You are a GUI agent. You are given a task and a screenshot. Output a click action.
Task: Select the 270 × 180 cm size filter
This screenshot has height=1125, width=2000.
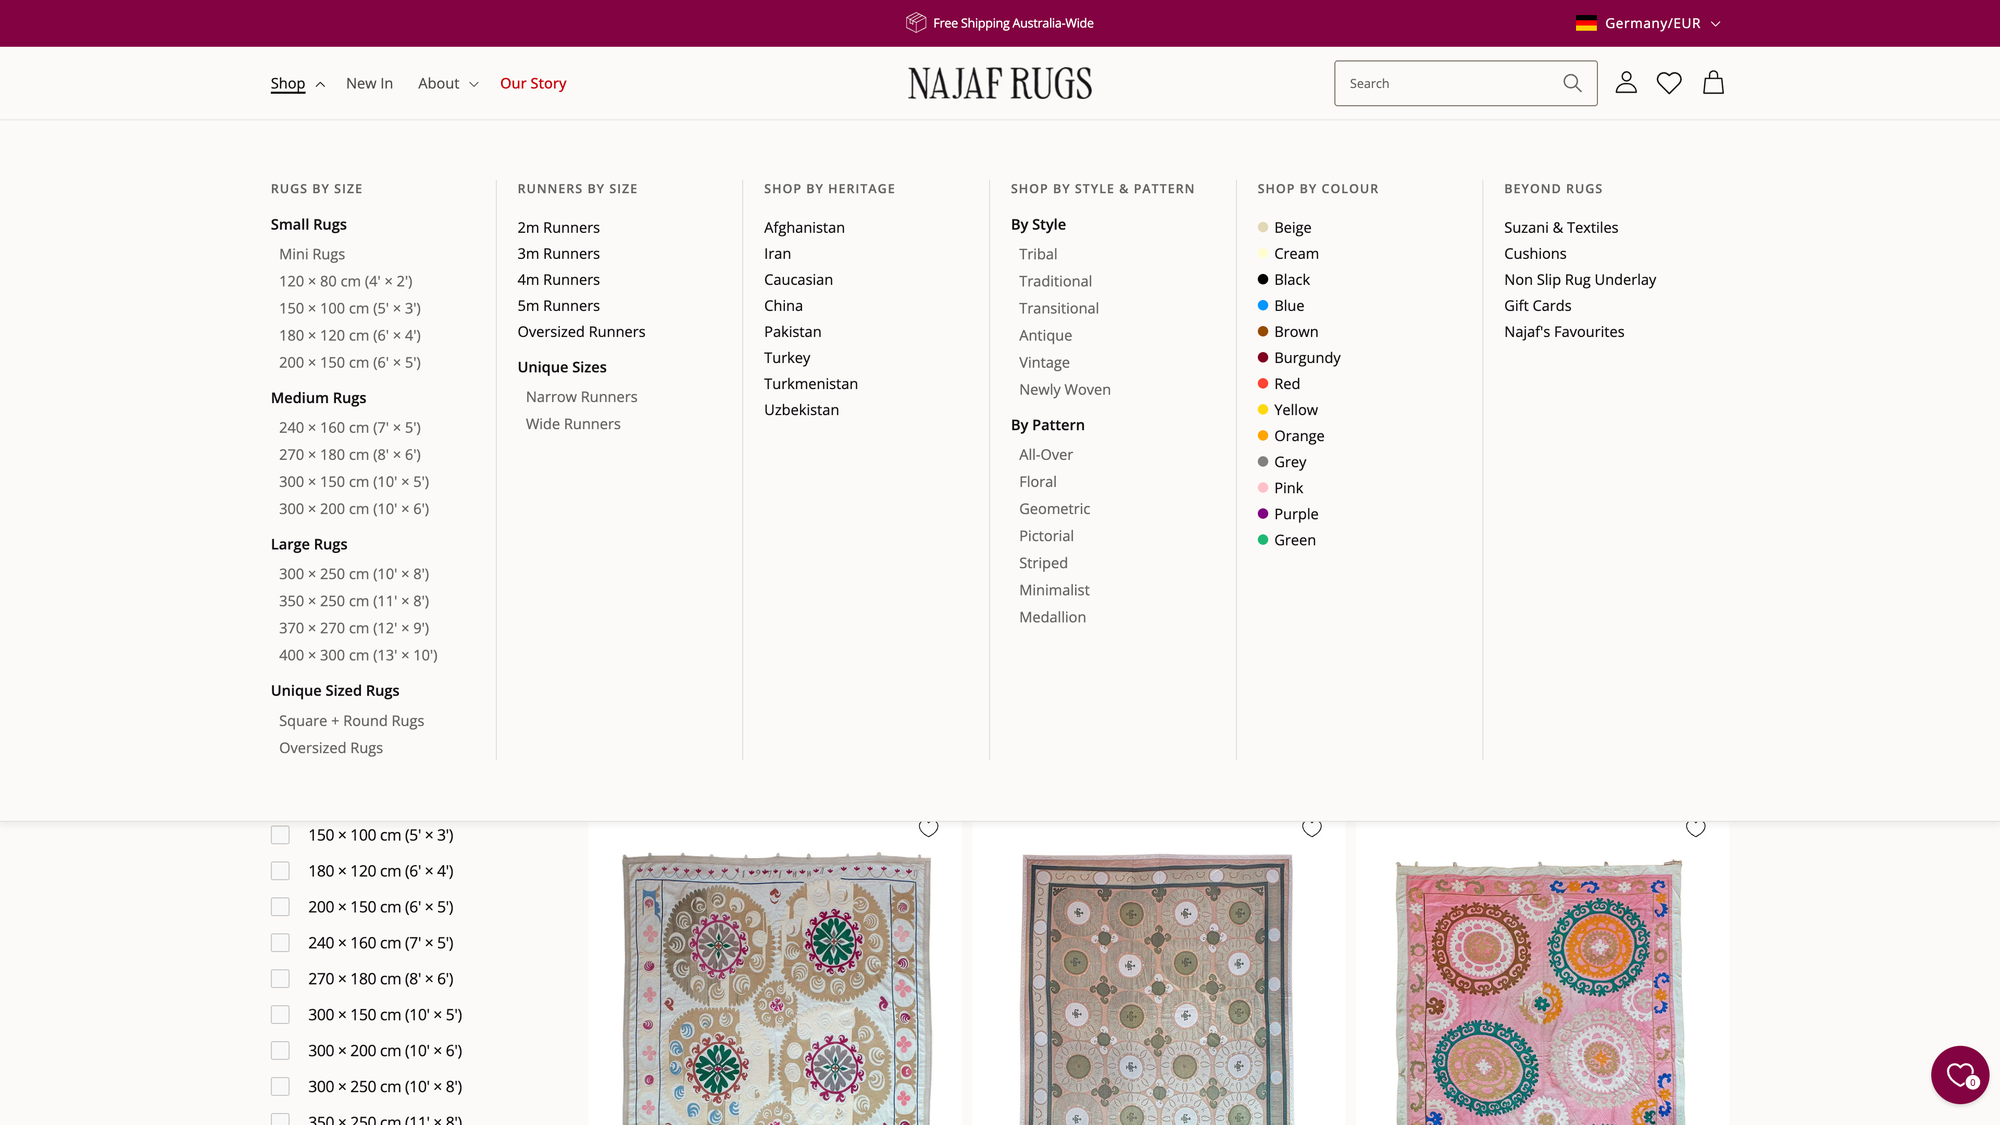tap(280, 979)
